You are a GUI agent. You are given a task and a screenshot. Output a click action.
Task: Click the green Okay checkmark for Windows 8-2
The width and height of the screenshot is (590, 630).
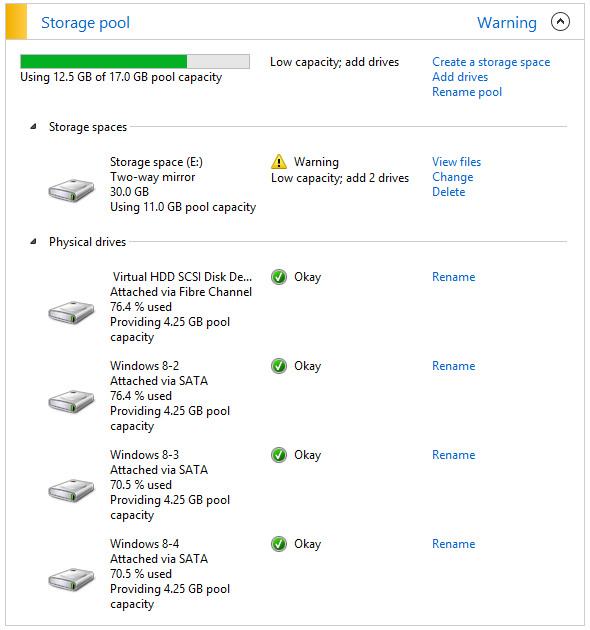[x=279, y=366]
